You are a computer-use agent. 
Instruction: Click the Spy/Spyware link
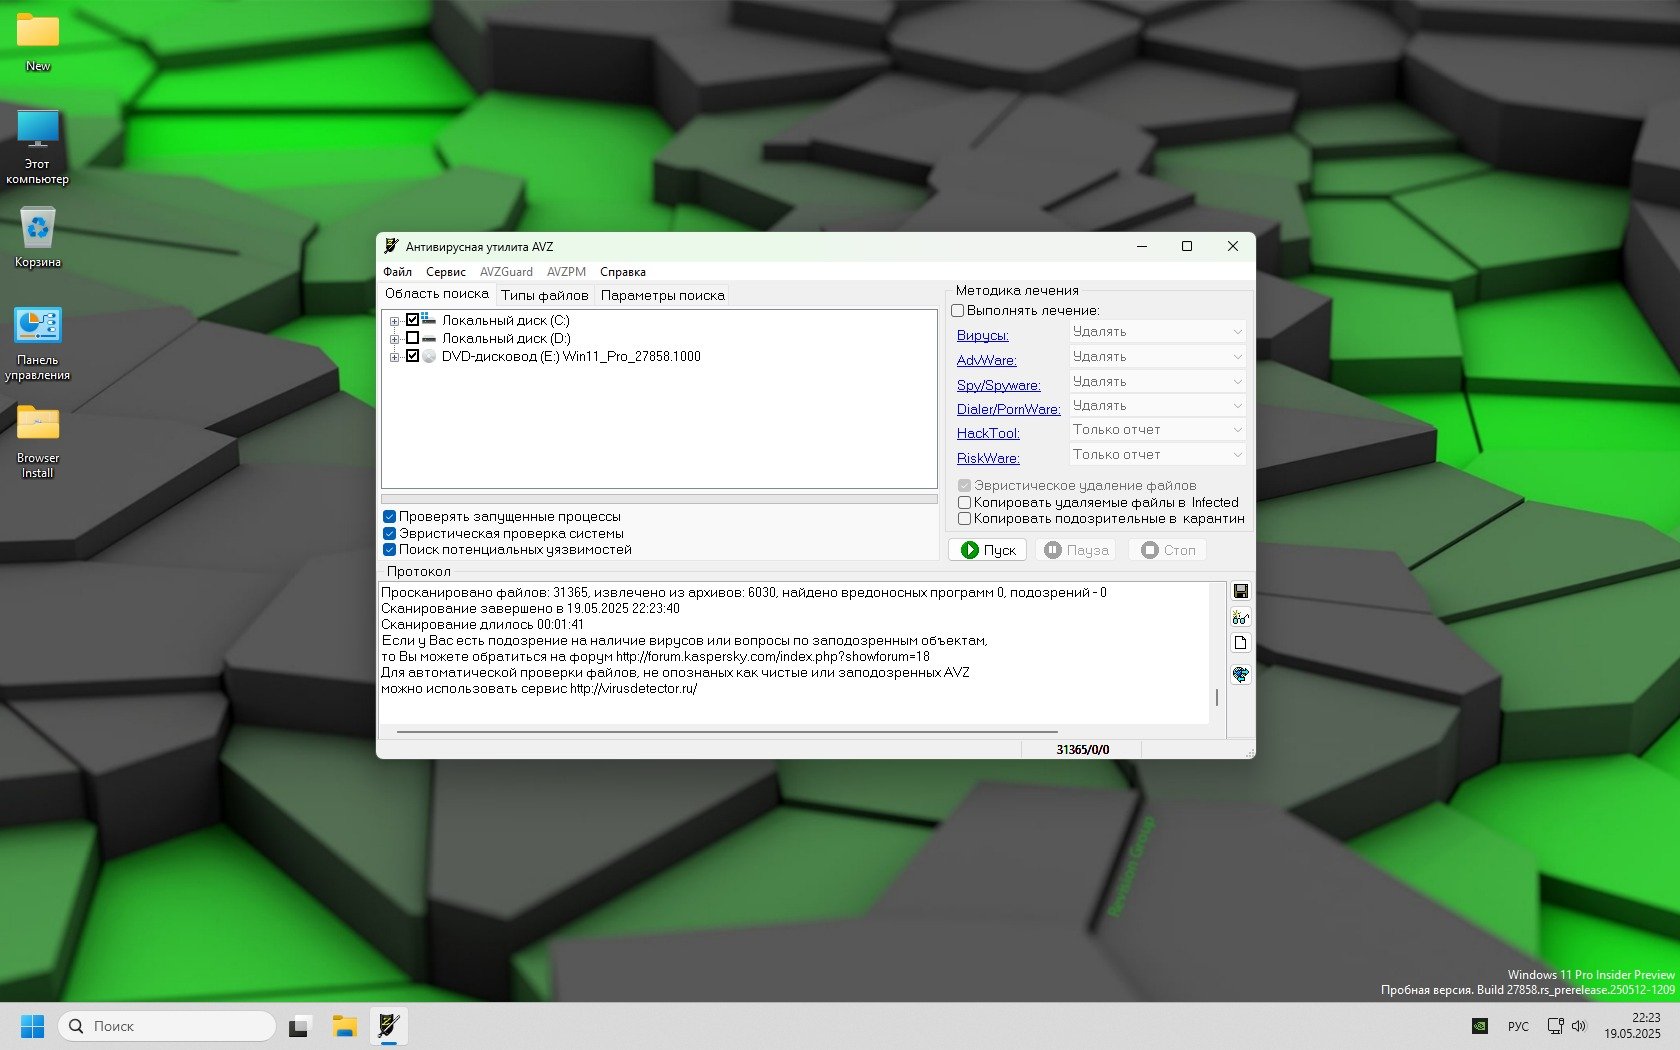pos(998,385)
